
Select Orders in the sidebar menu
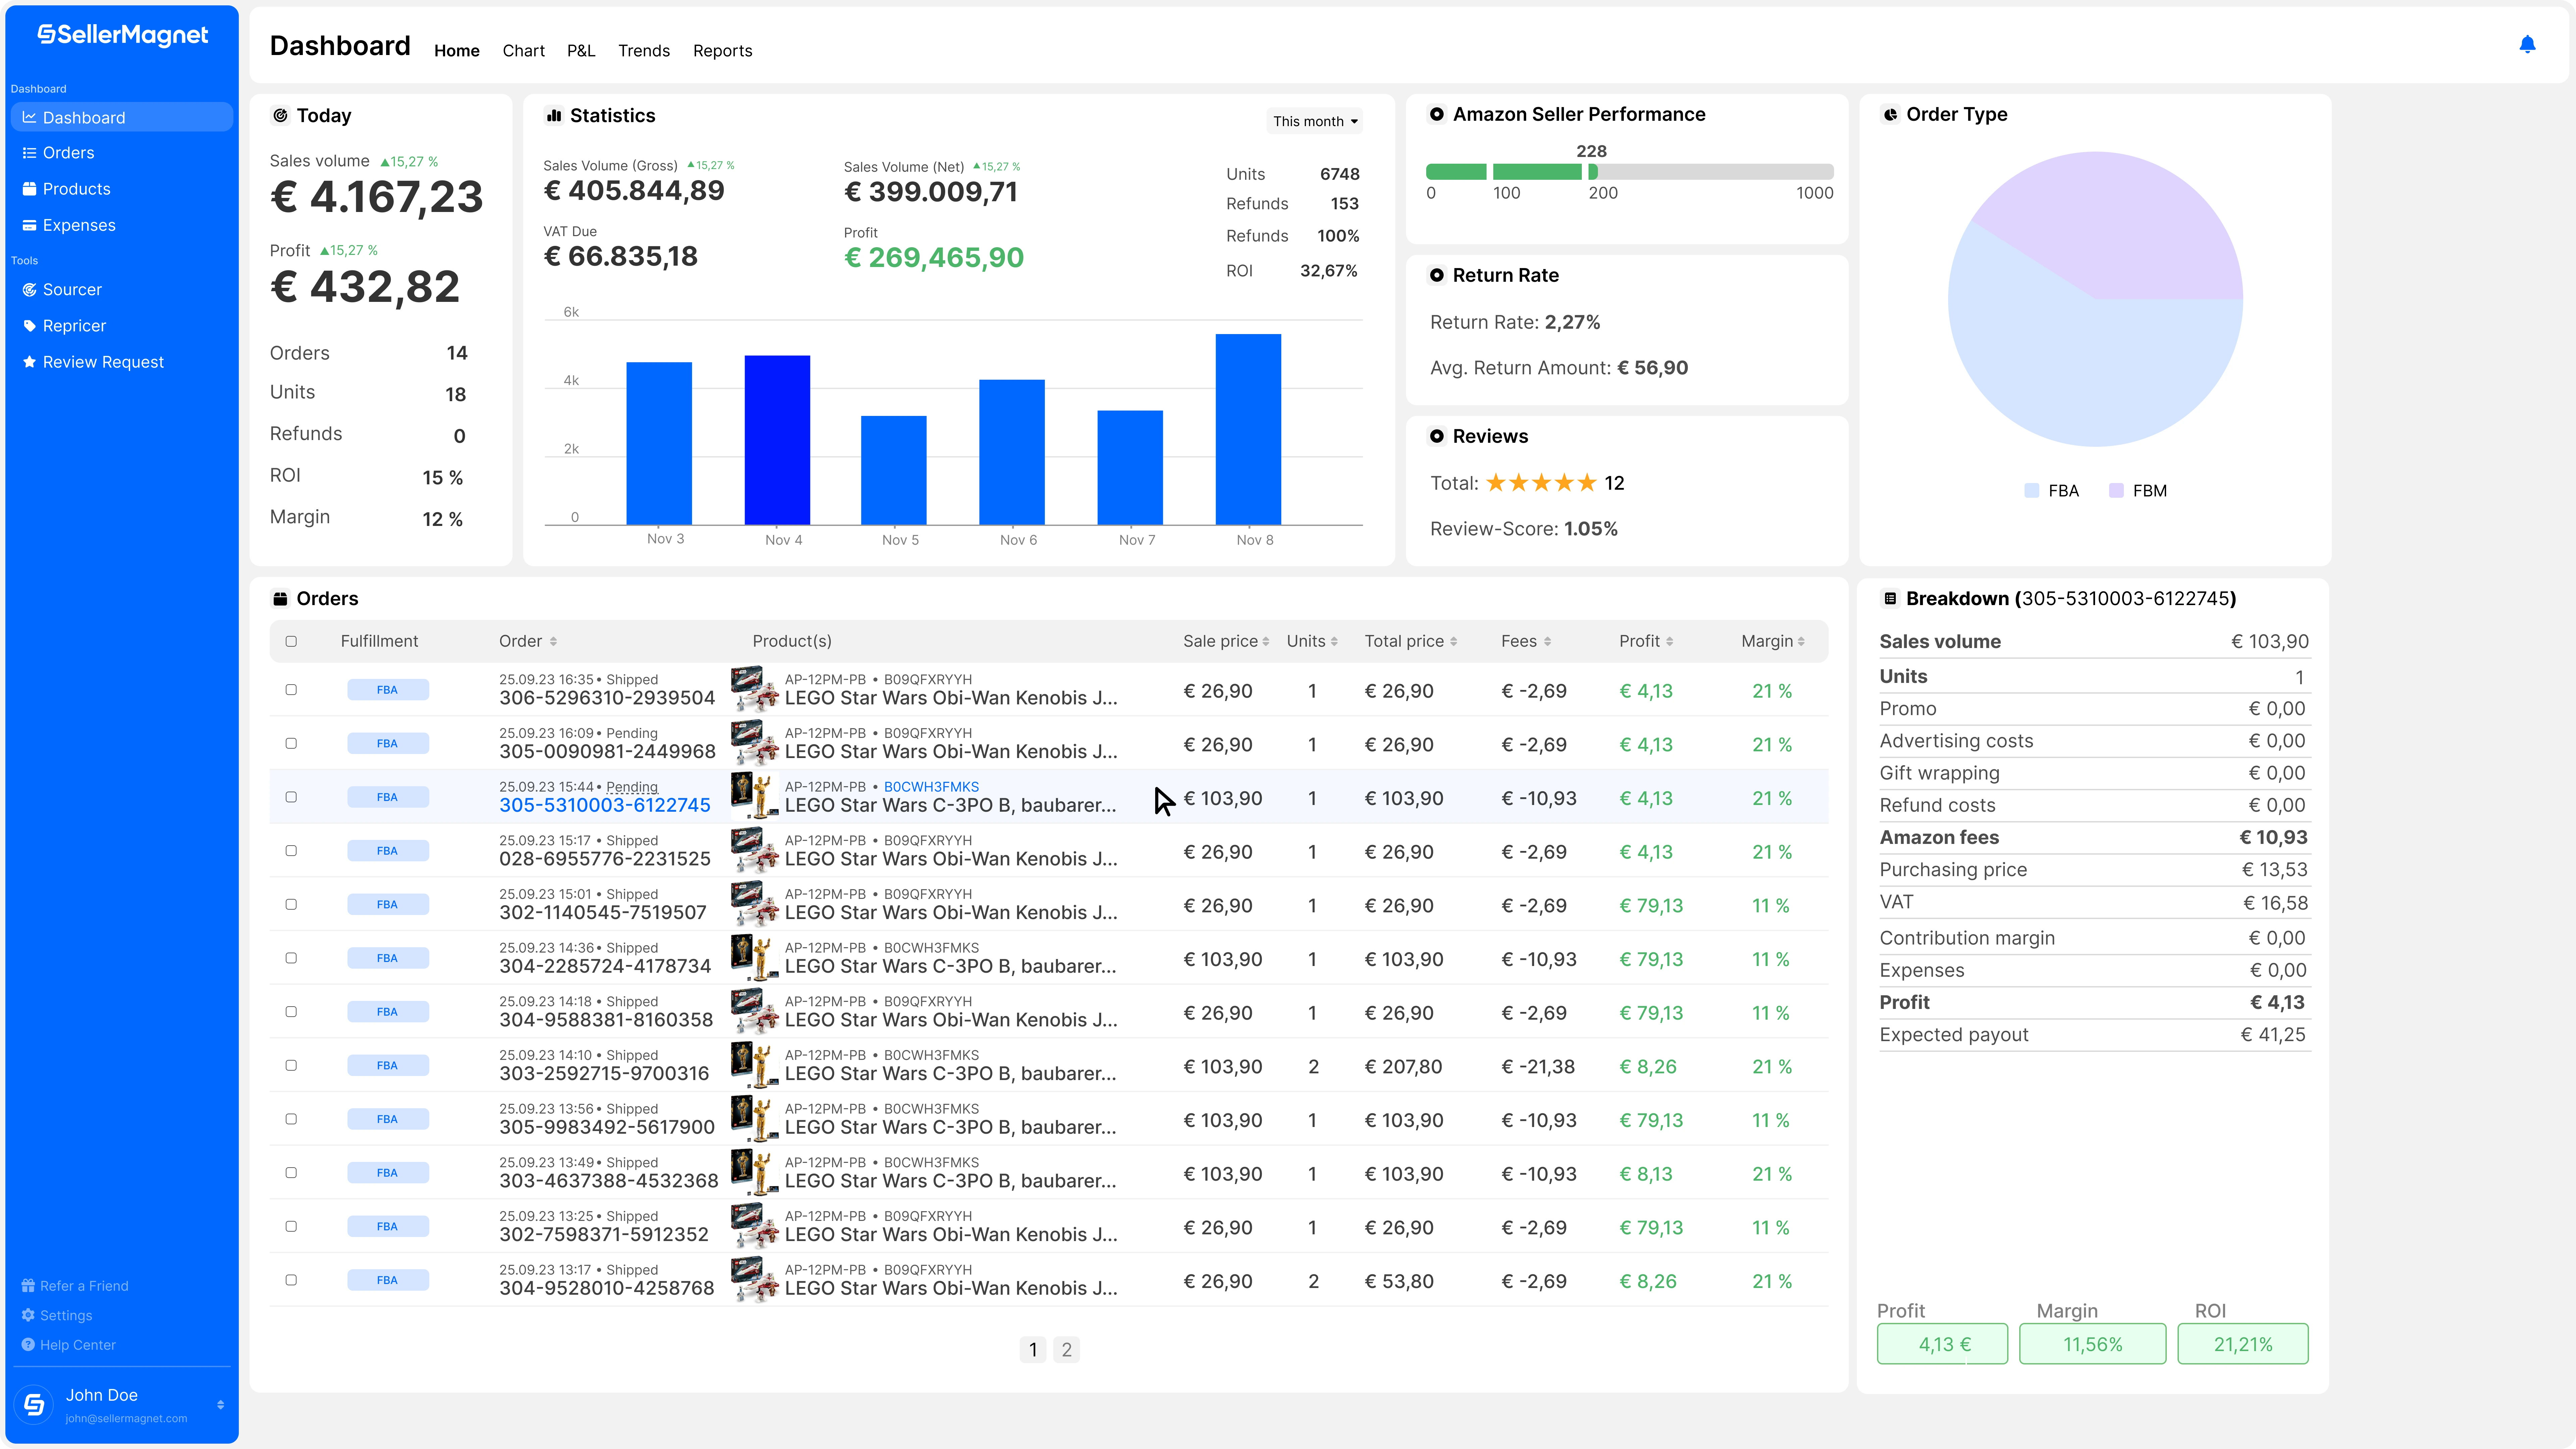(x=122, y=153)
